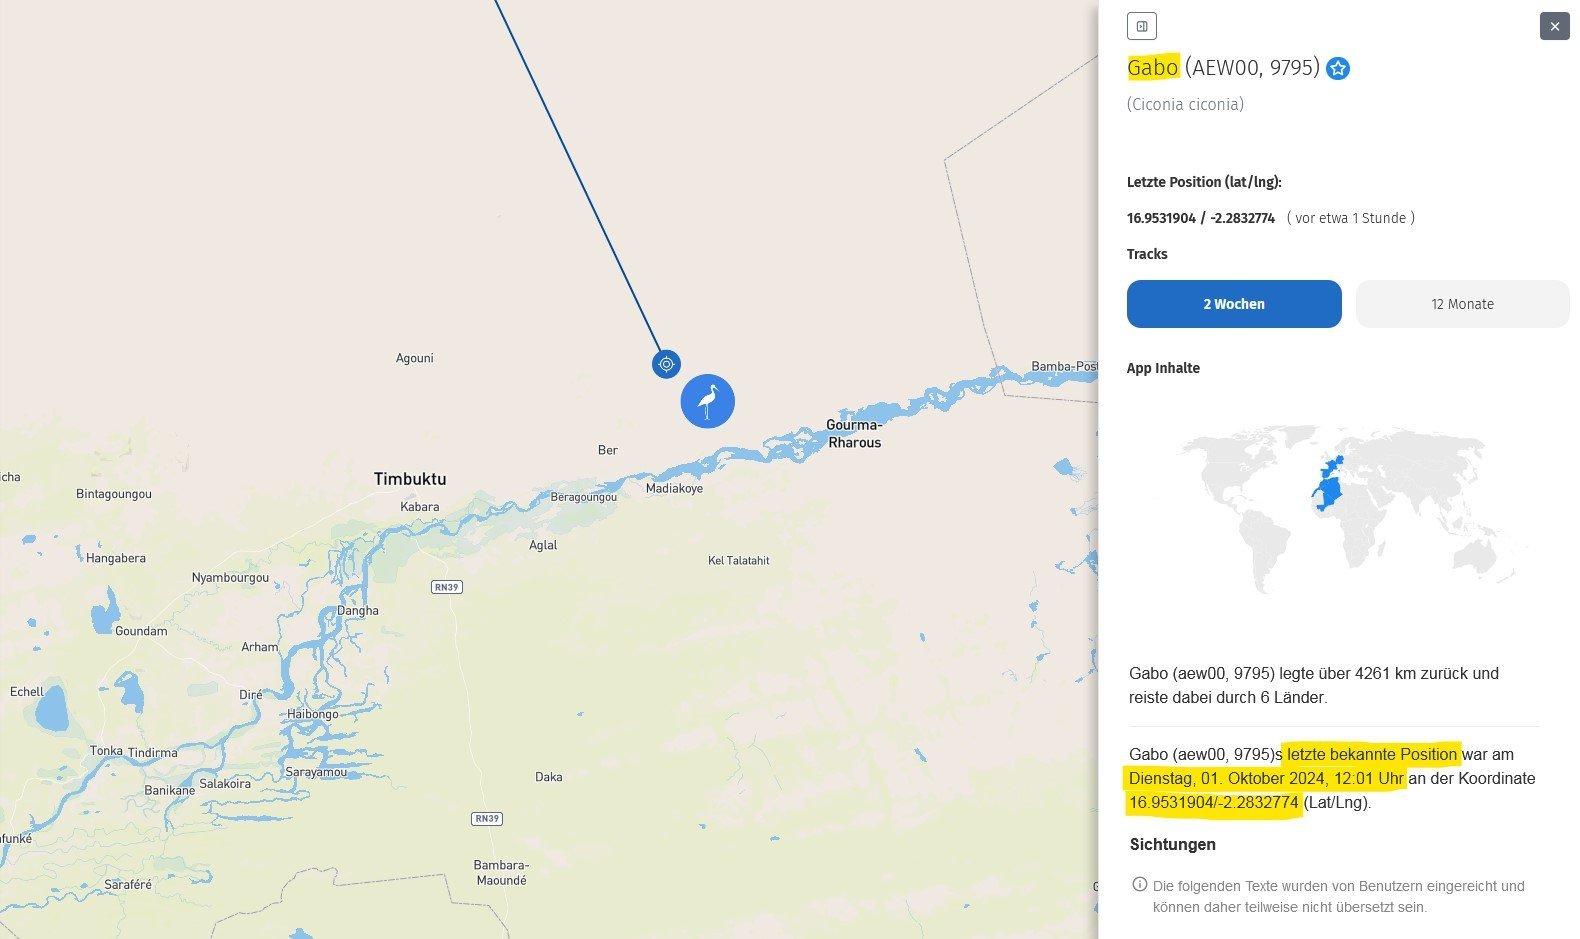1580x939 pixels.
Task: Click the blue flight track line
Action: 580,180
